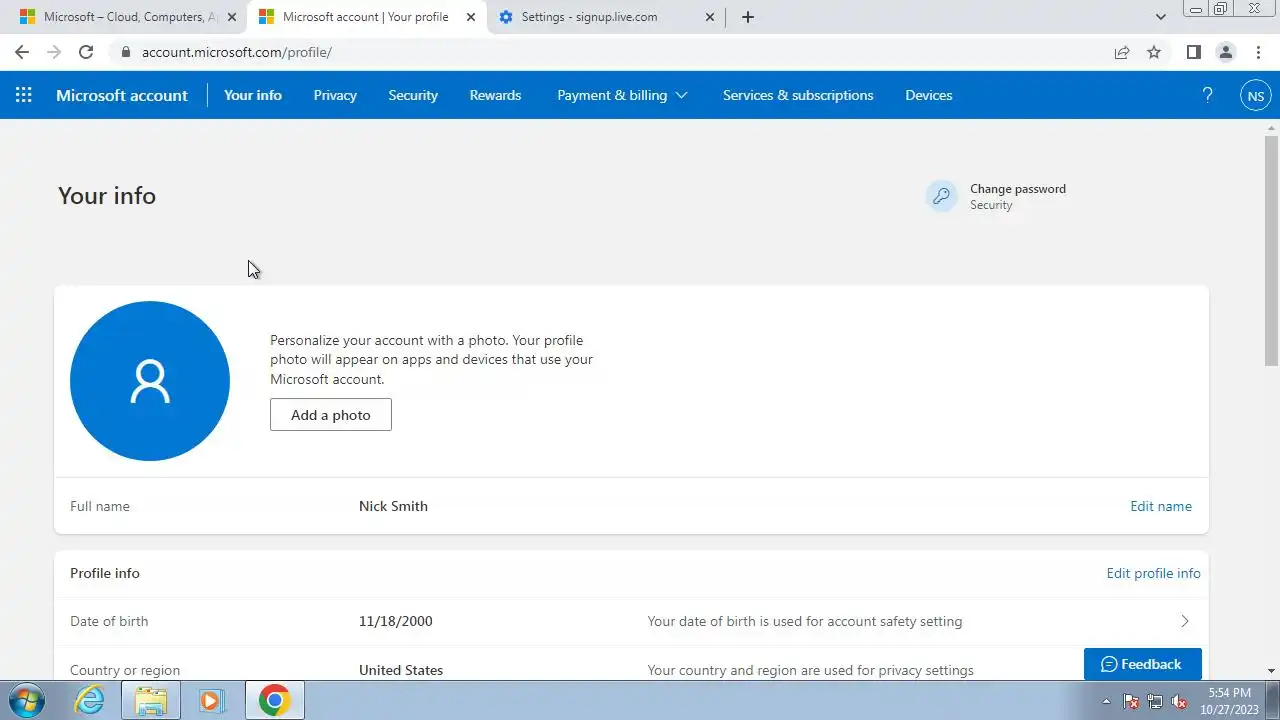Click the Nick Smith full name text
Viewport: 1280px width, 720px height.
click(393, 506)
